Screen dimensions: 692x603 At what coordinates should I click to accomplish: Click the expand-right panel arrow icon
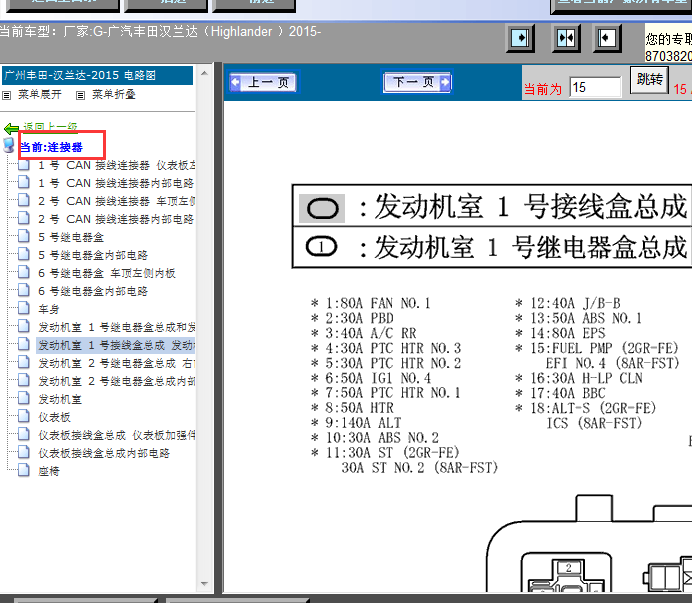point(520,38)
